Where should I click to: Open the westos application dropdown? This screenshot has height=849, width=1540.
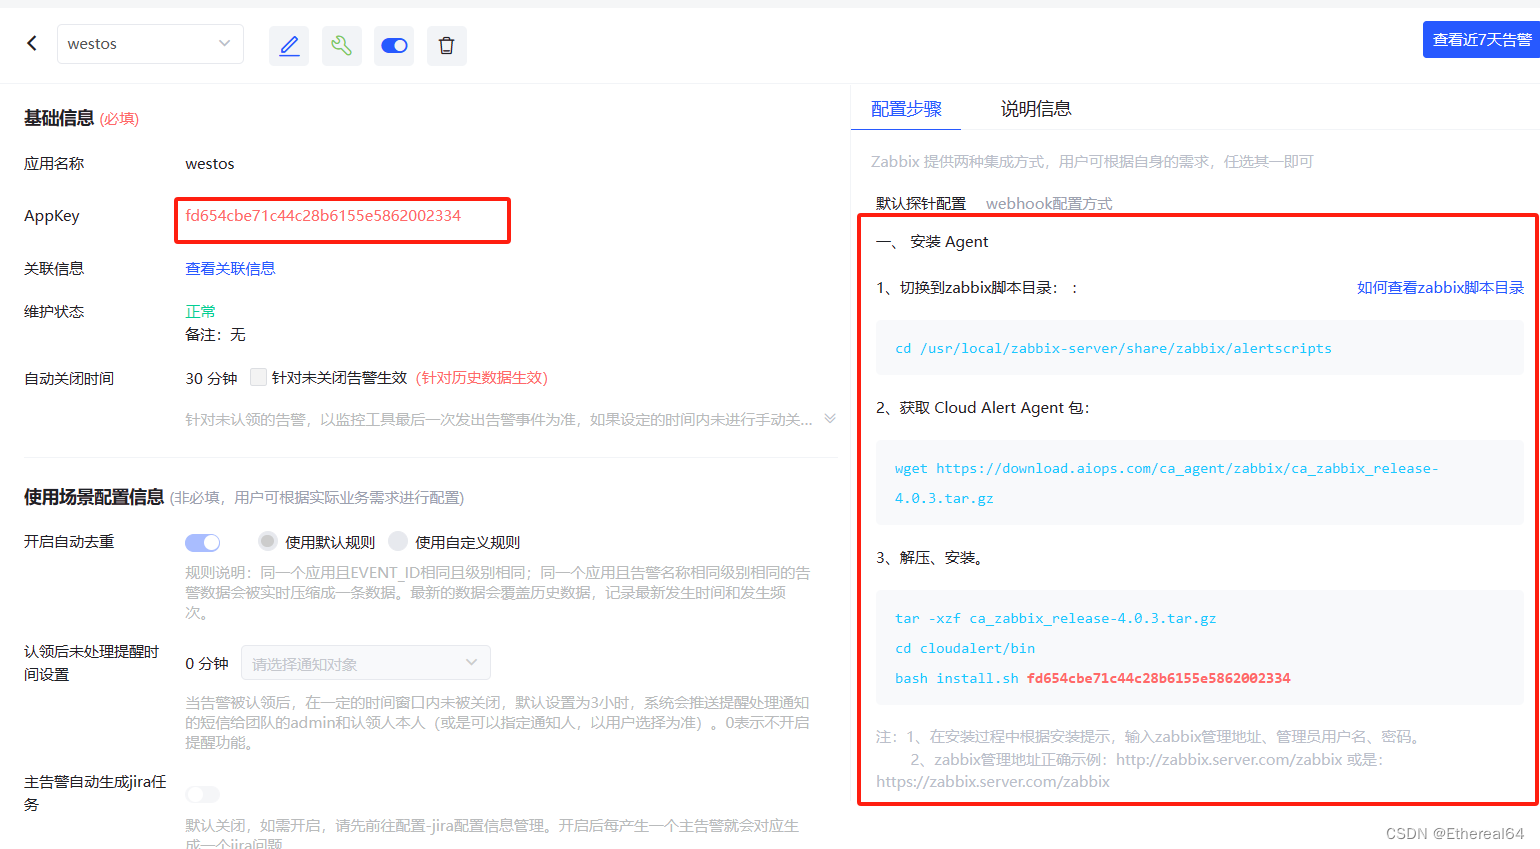point(150,44)
